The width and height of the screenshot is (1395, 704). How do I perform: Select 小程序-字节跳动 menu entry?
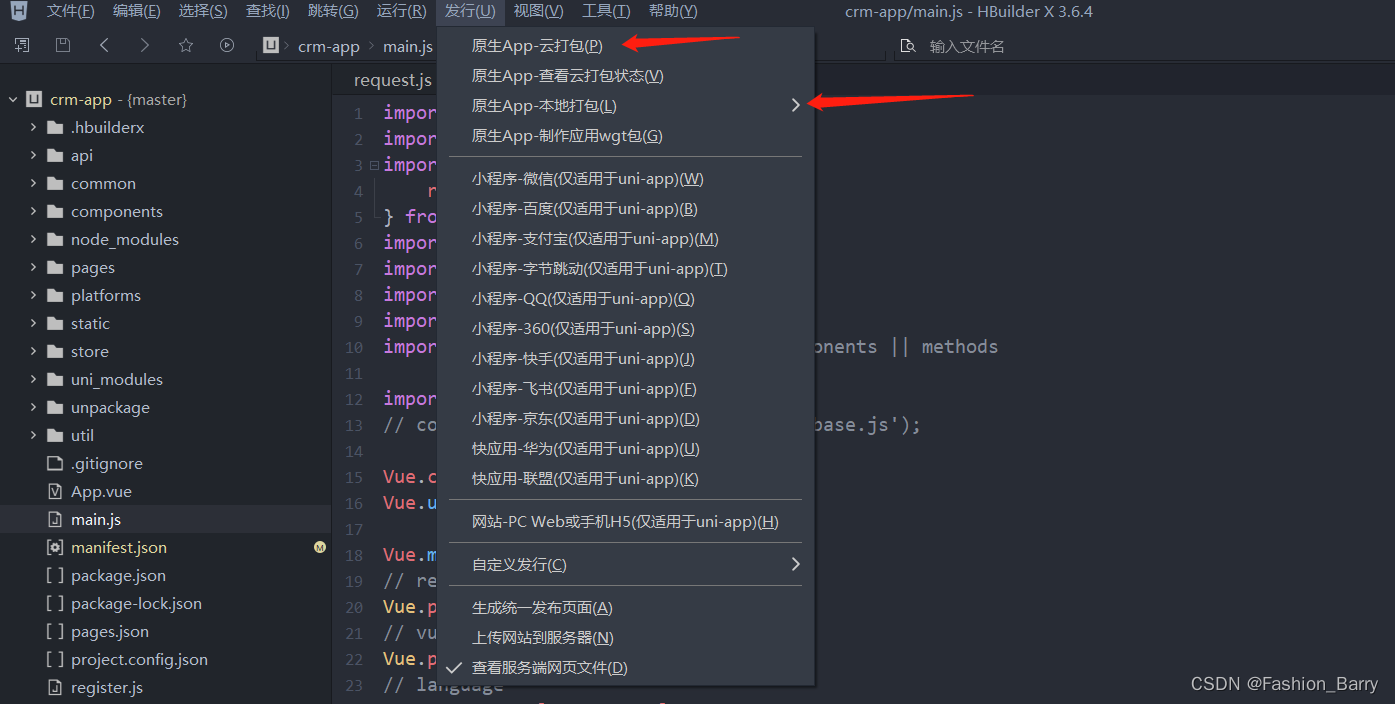(626, 268)
